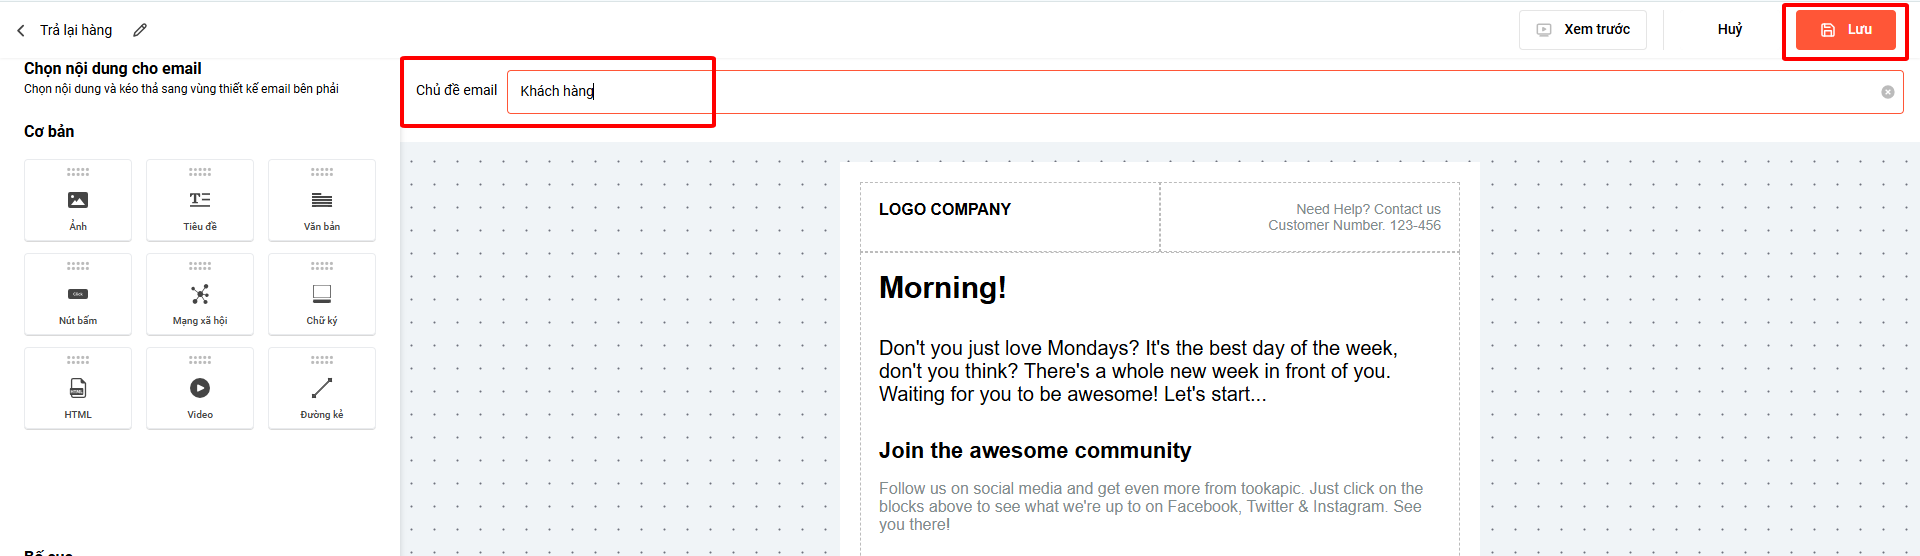
Task: Clear the email subject field
Action: point(1887,92)
